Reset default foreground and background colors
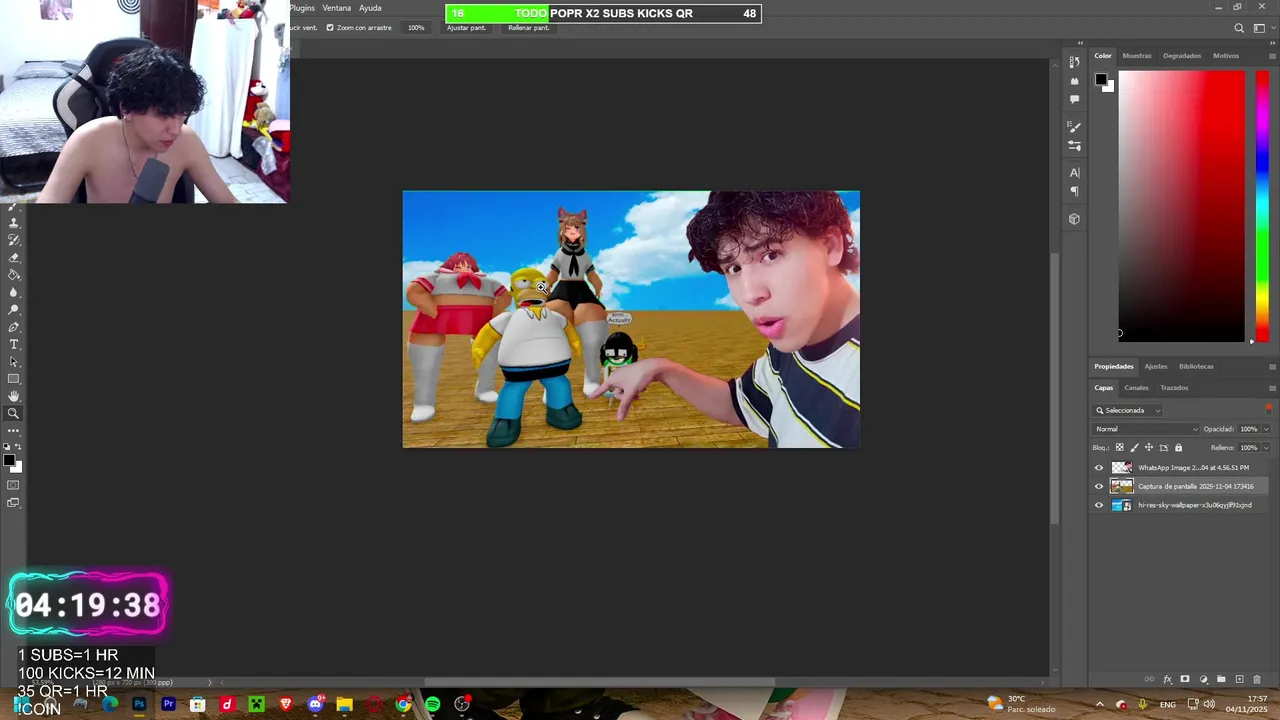Viewport: 1280px width, 720px height. pos(6,446)
